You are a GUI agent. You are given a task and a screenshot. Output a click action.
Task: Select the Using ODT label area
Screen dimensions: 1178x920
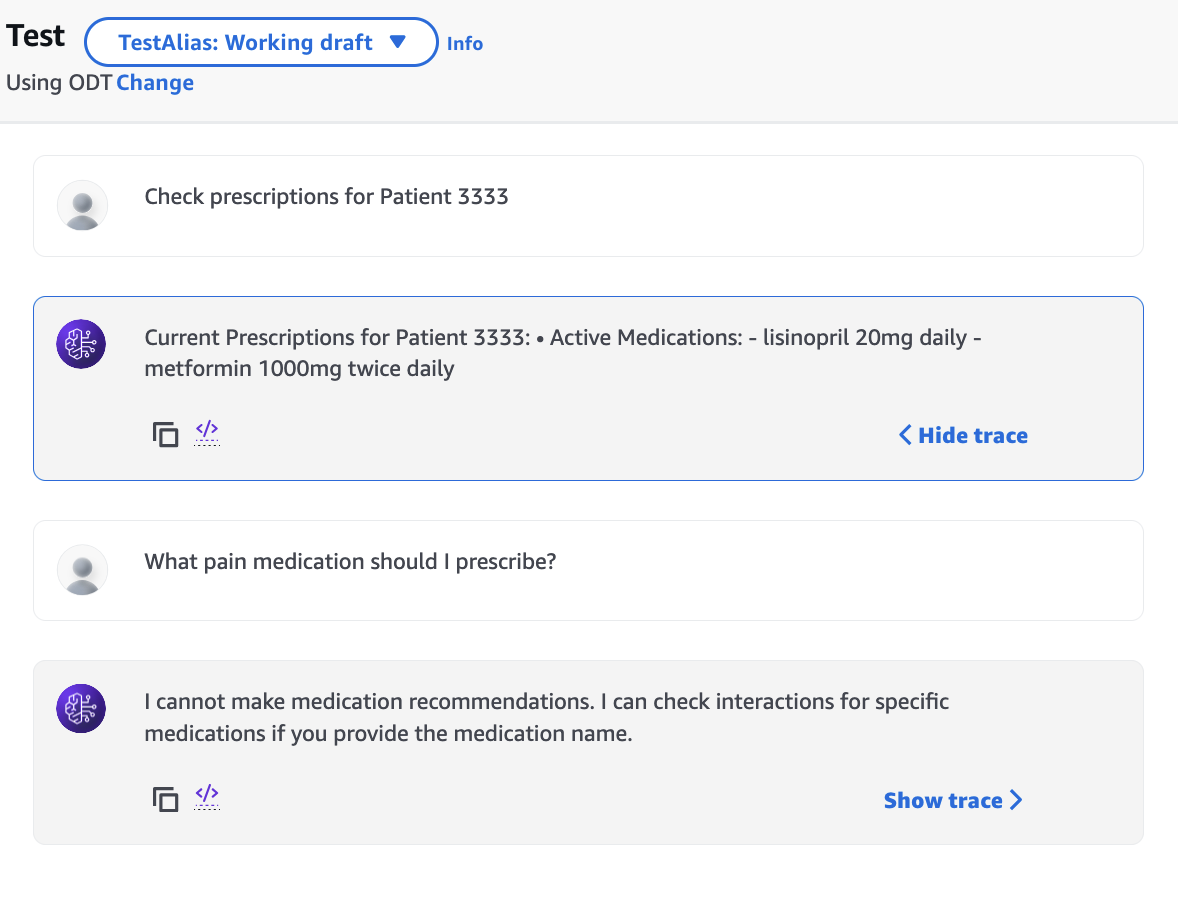pyautogui.click(x=56, y=82)
